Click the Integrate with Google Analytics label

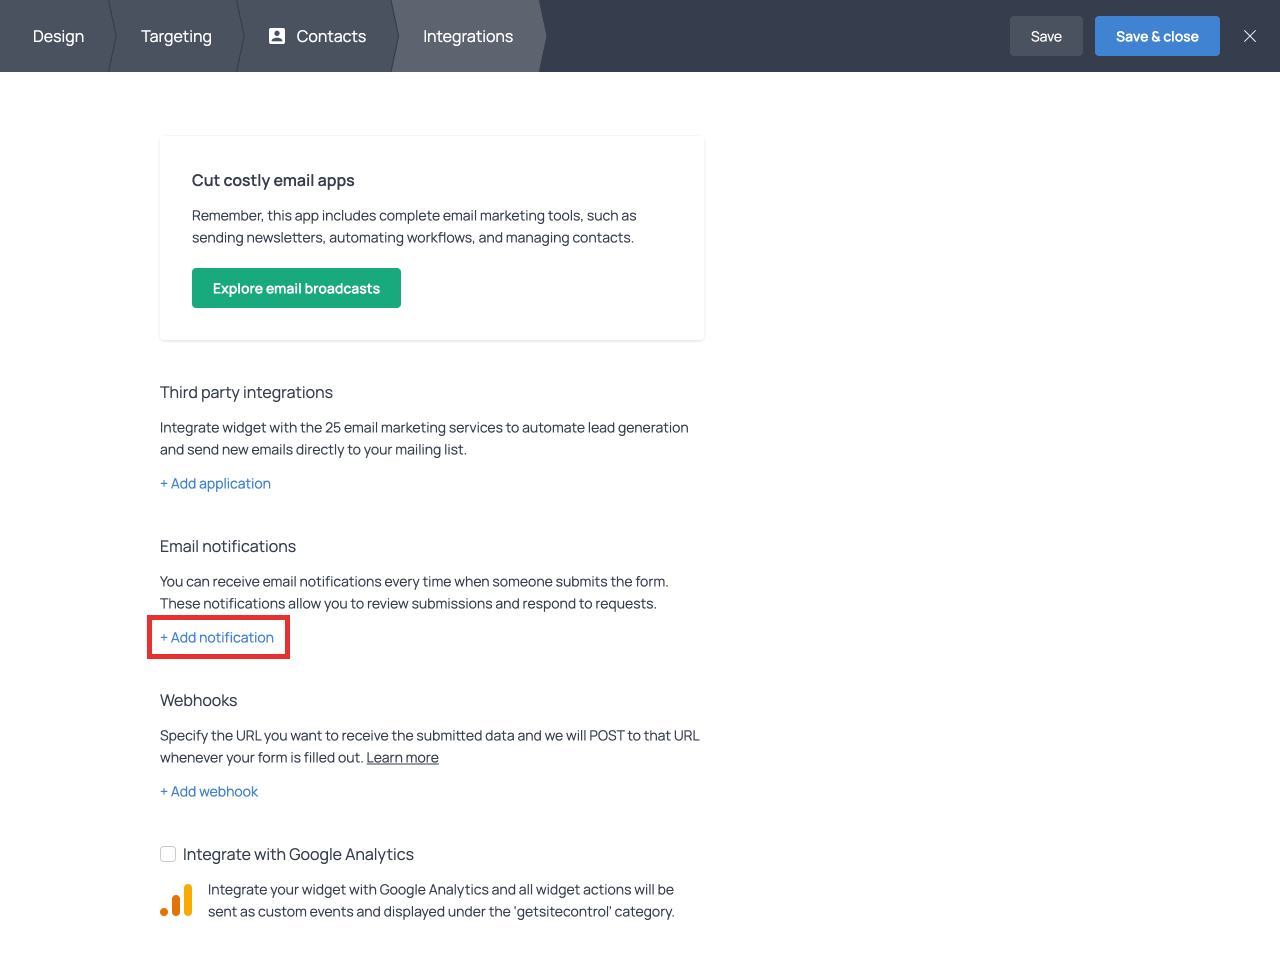coord(298,854)
